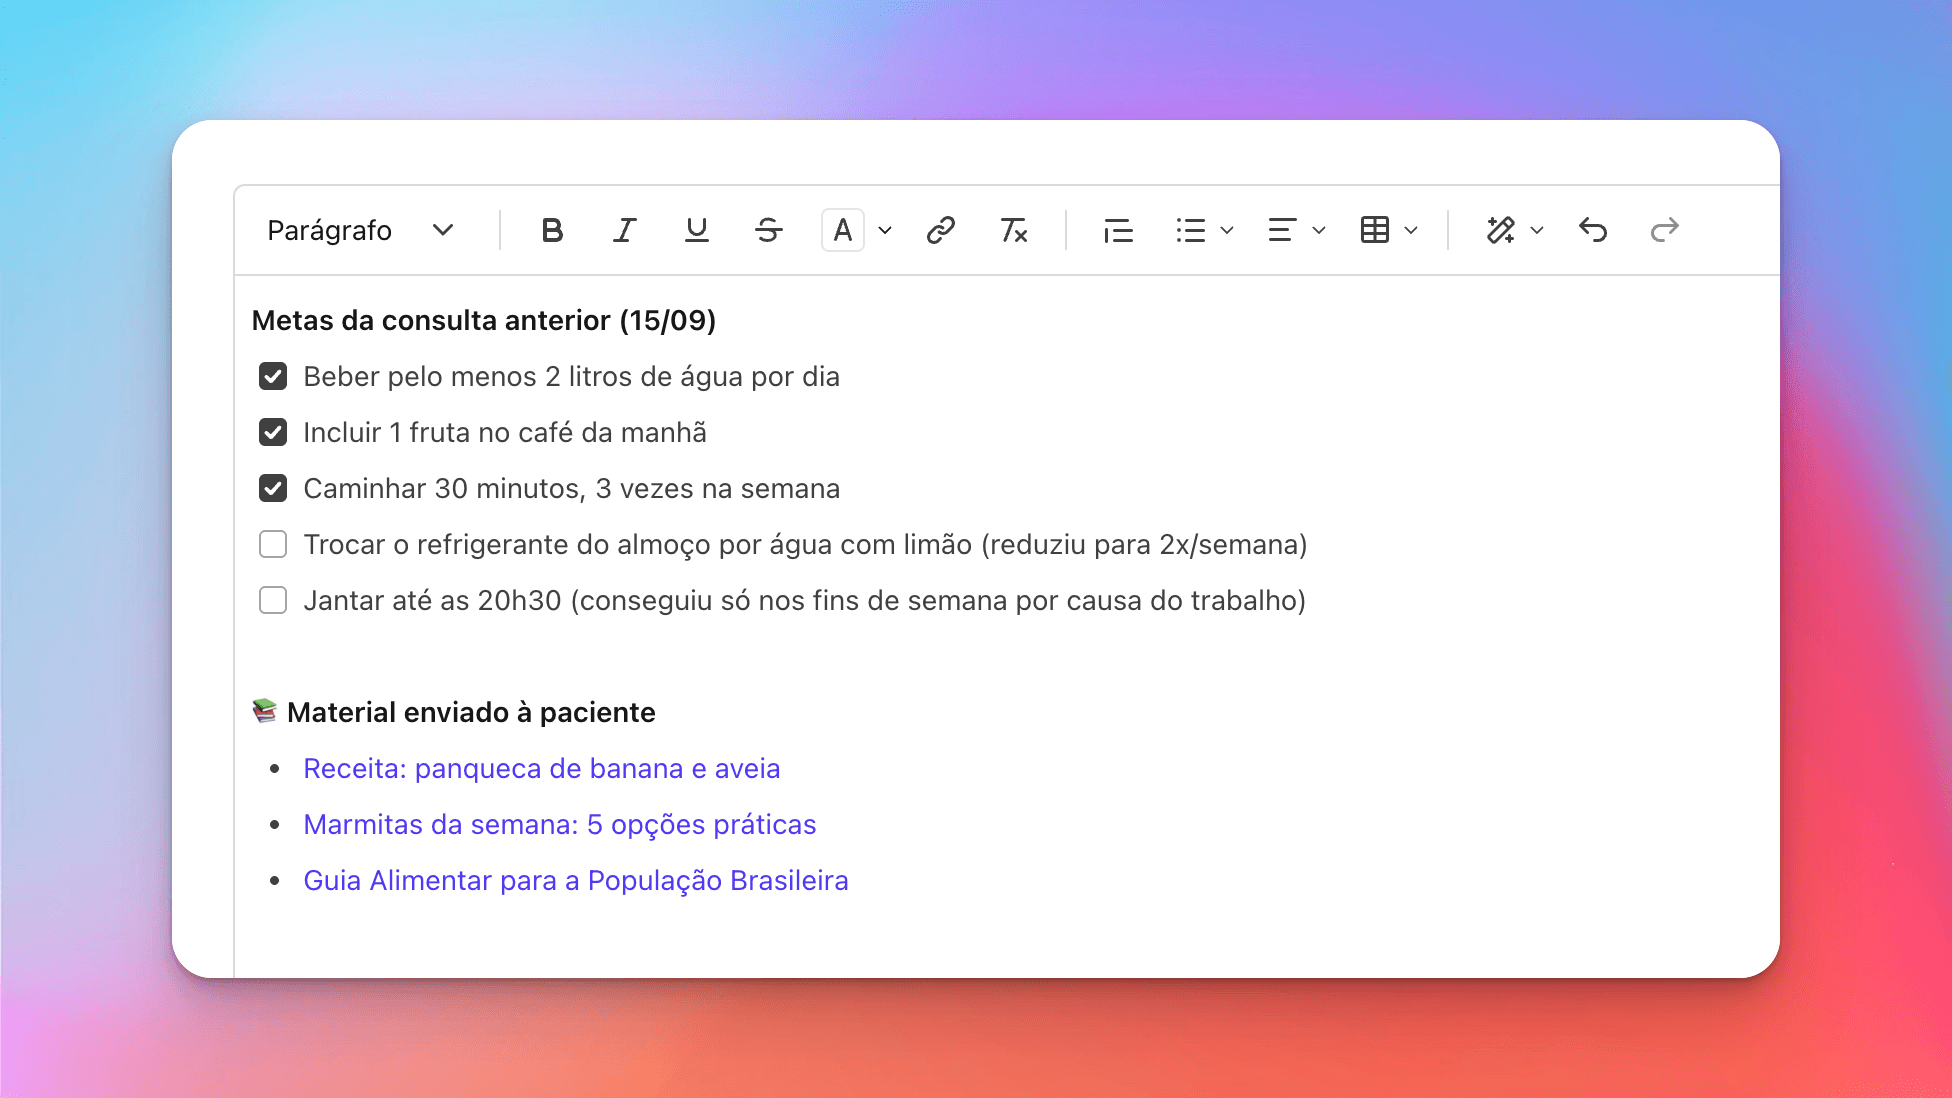Click the insert table icon

click(x=1375, y=231)
